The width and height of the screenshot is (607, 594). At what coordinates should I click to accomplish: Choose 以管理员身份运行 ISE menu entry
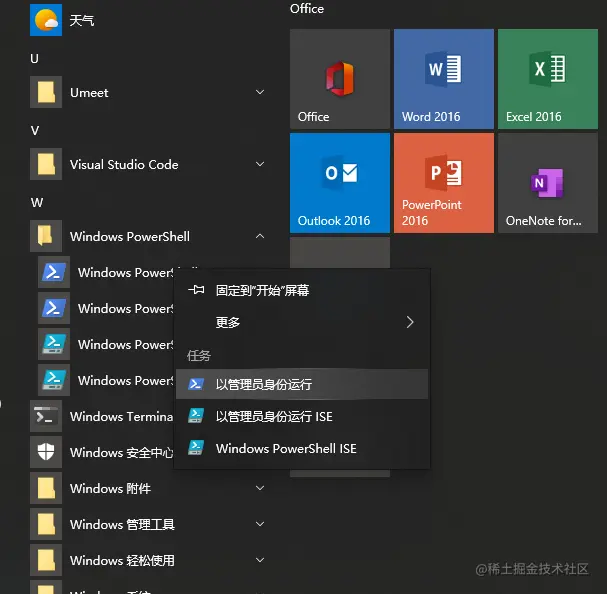tap(302, 416)
